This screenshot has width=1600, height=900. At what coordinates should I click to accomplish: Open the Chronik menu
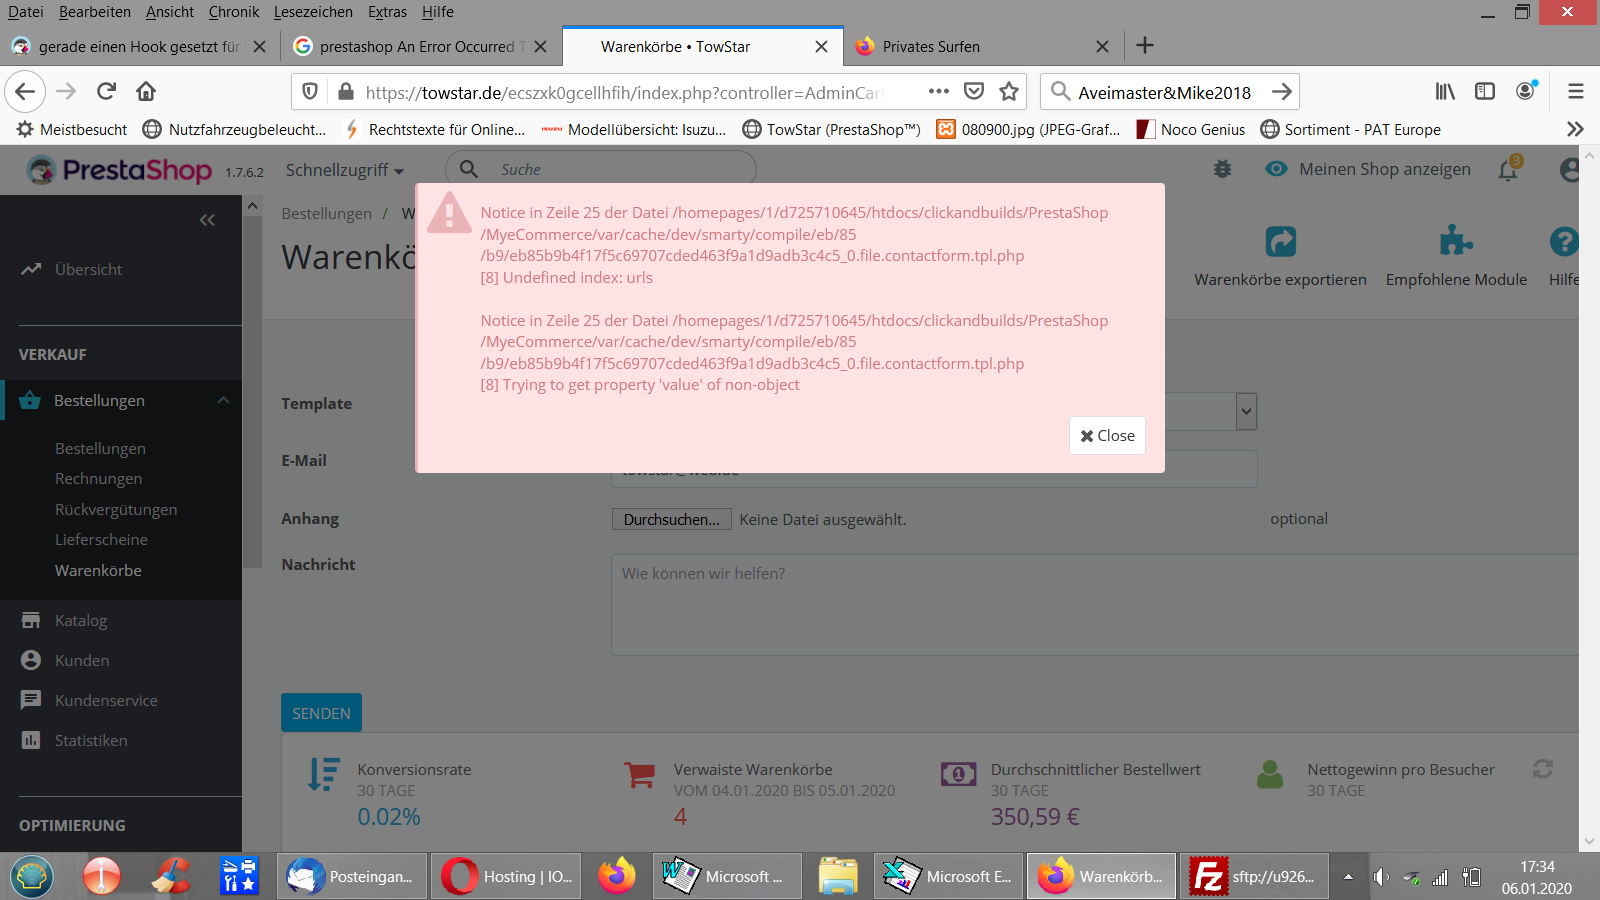[234, 12]
